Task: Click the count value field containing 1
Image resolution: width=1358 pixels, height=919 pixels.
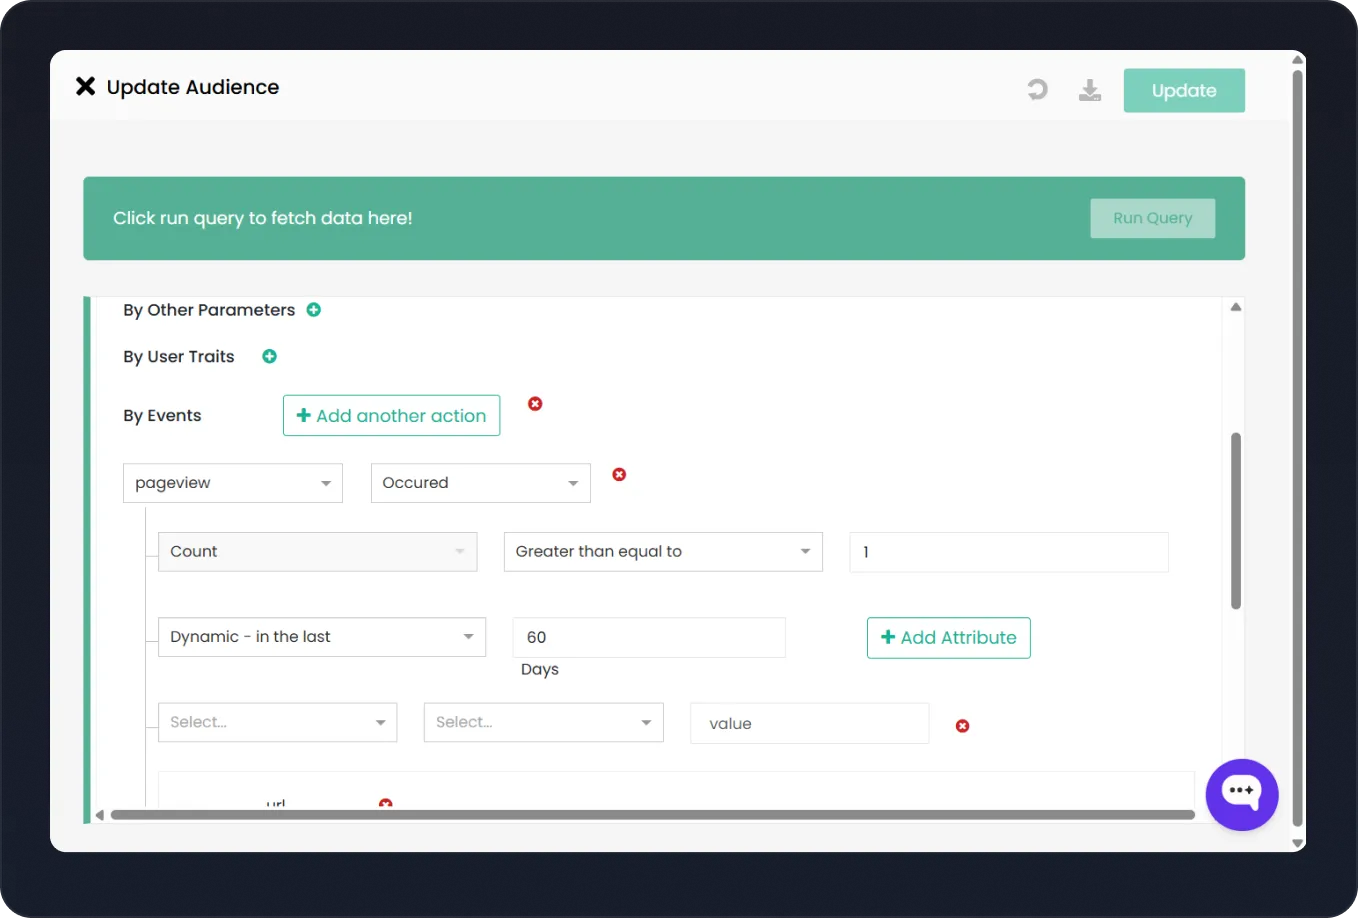Action: (1009, 552)
